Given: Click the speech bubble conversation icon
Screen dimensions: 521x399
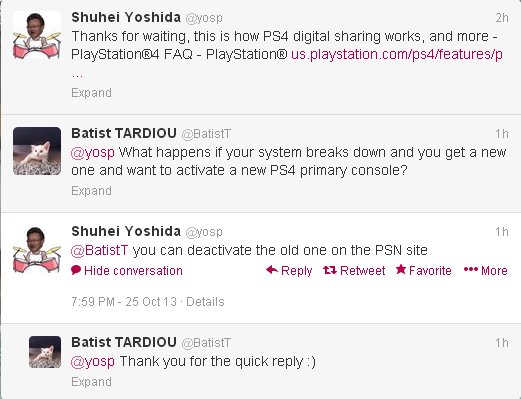Looking at the screenshot, I should 76,270.
